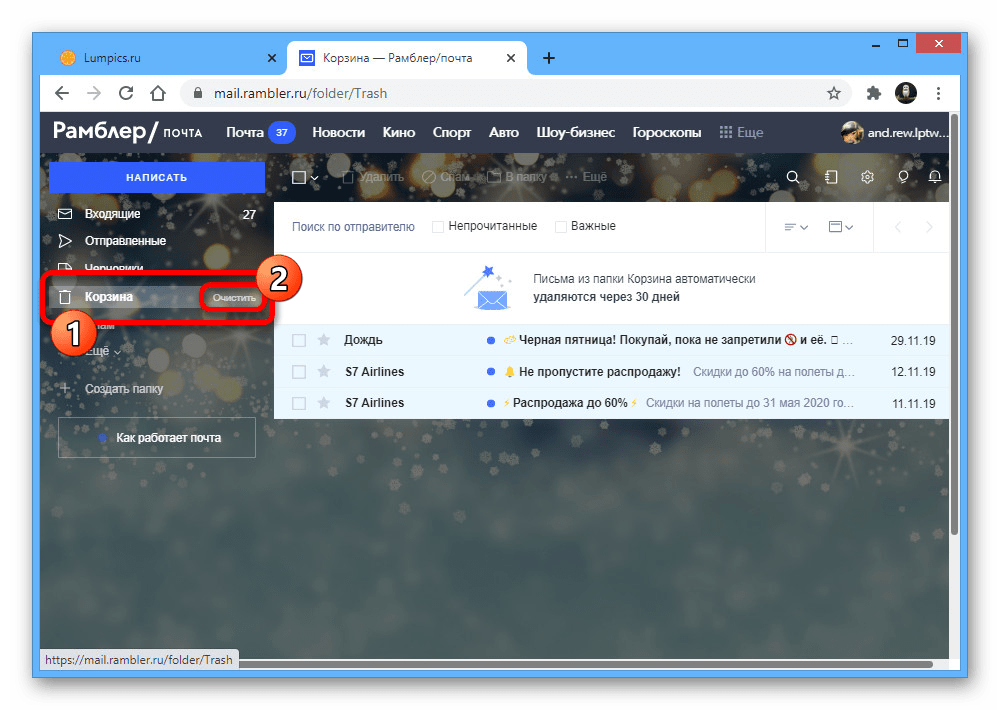Open mail settings gear icon
1000x710 pixels.
tap(867, 177)
